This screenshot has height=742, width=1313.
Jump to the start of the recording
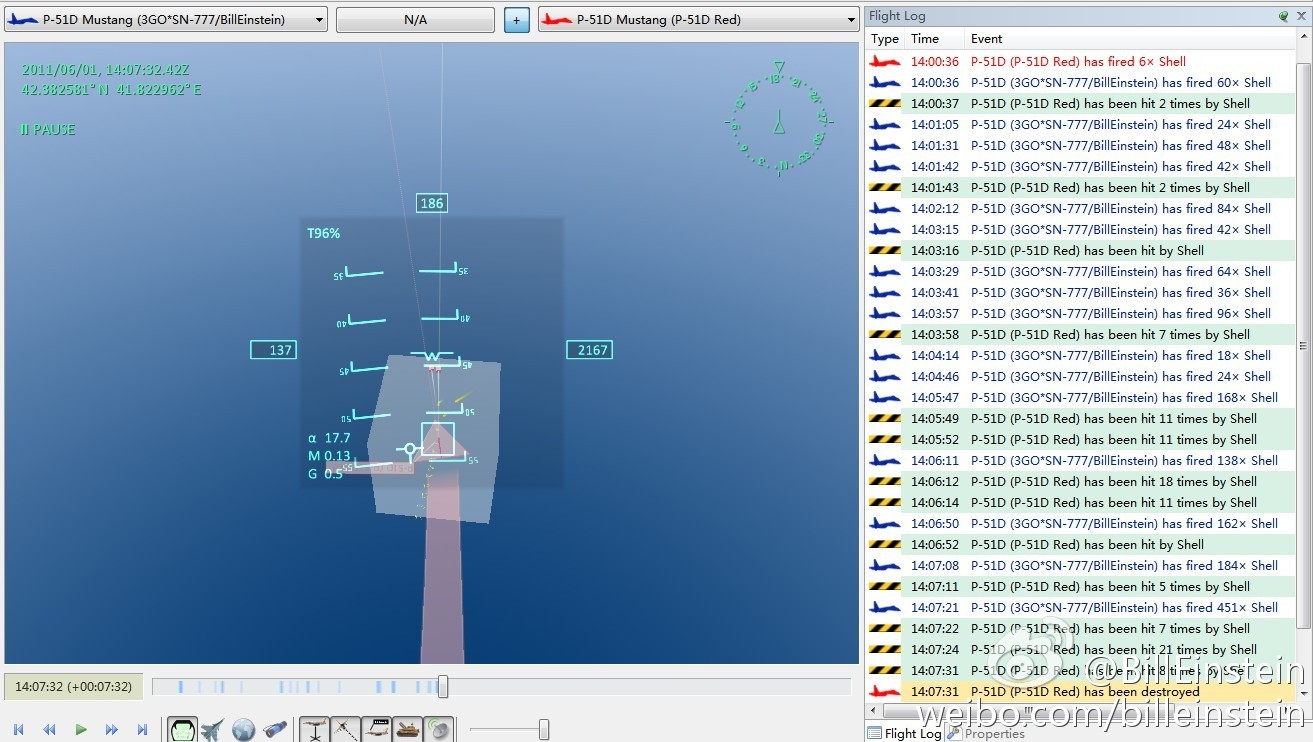(18, 730)
